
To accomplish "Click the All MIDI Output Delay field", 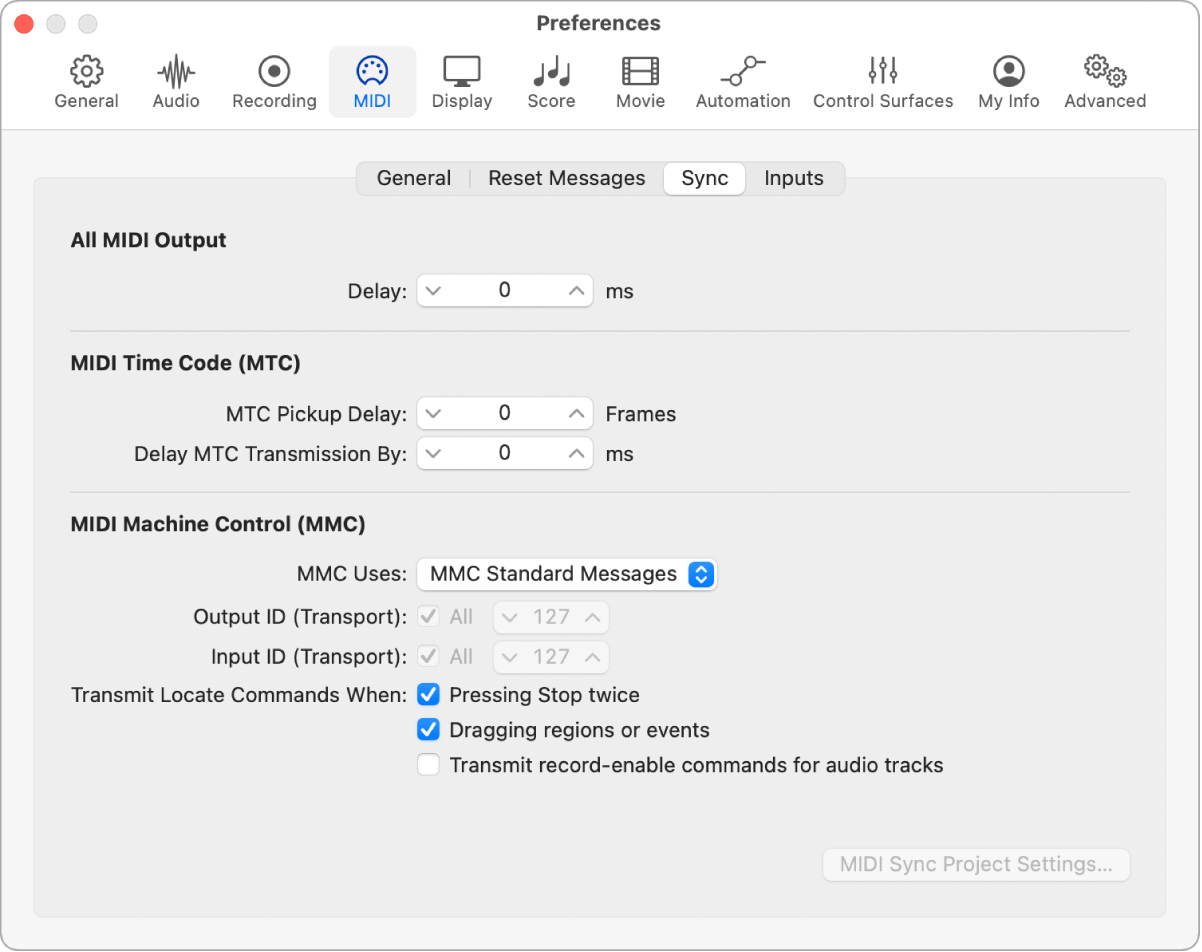I will (x=505, y=291).
